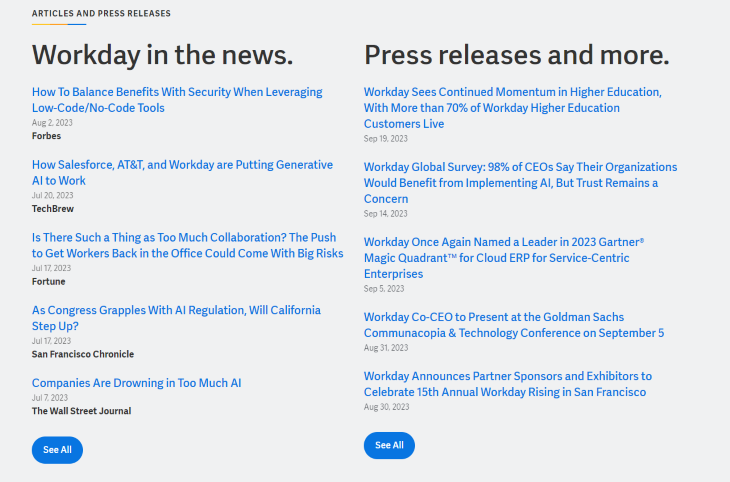
Task: Click the 'Workday in the news.' heading
Action: tap(162, 54)
